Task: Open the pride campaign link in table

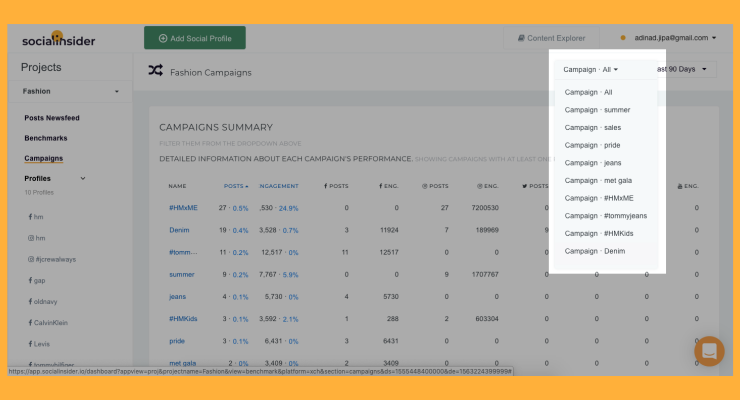Action: [177, 341]
